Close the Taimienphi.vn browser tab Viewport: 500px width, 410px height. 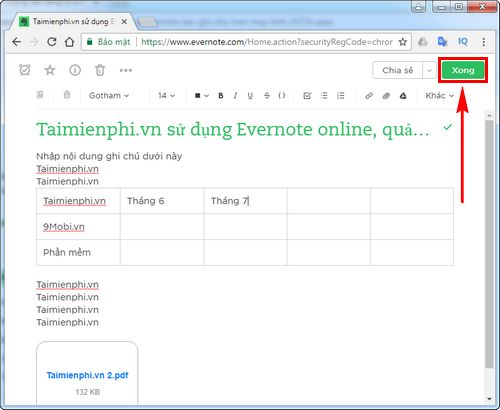click(x=124, y=22)
